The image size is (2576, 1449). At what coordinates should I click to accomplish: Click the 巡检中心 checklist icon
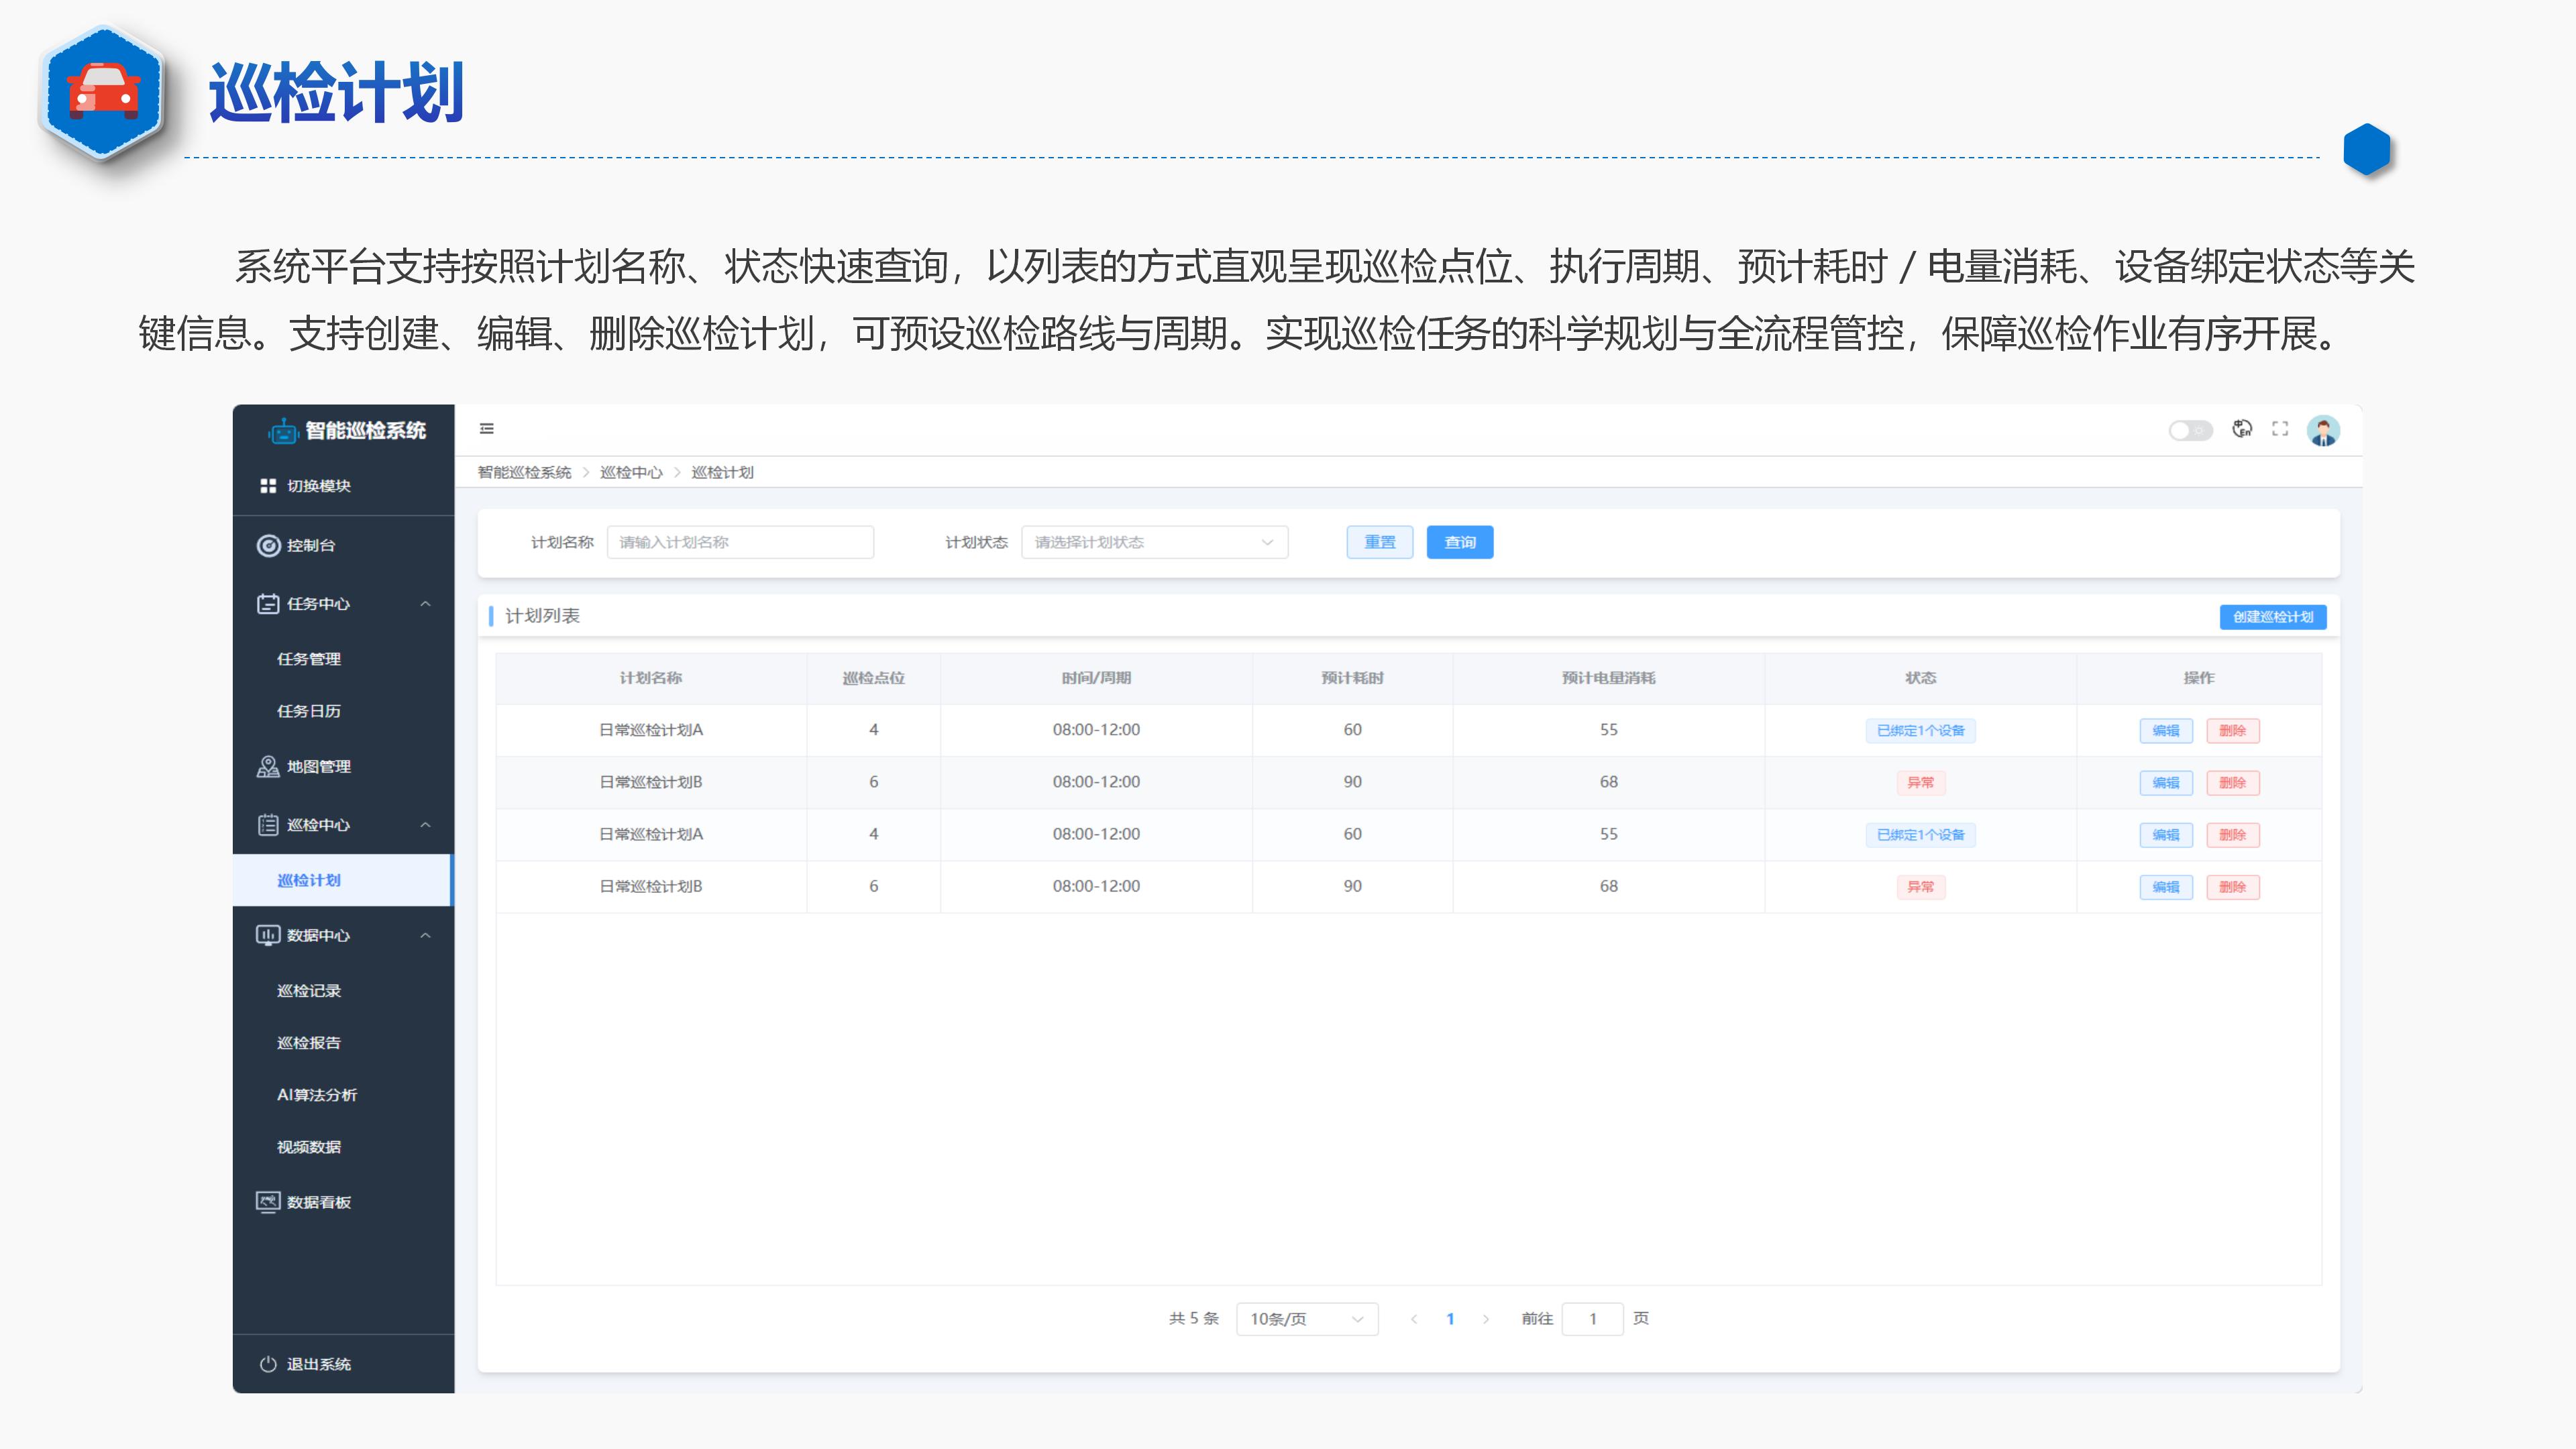[268, 825]
